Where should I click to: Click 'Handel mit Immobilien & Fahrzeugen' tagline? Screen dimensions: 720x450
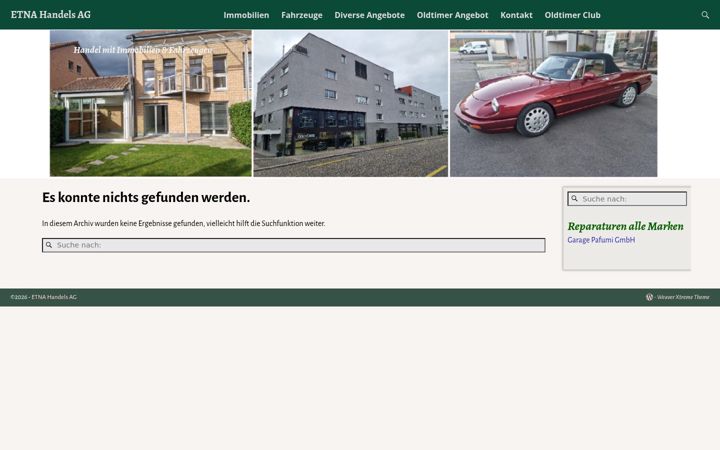[x=143, y=50]
